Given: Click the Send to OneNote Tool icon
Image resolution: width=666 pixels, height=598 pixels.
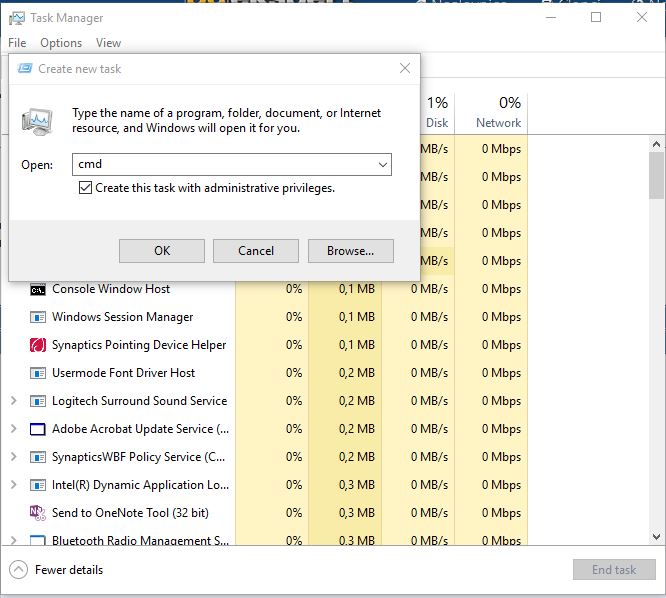Looking at the screenshot, I should tap(38, 513).
